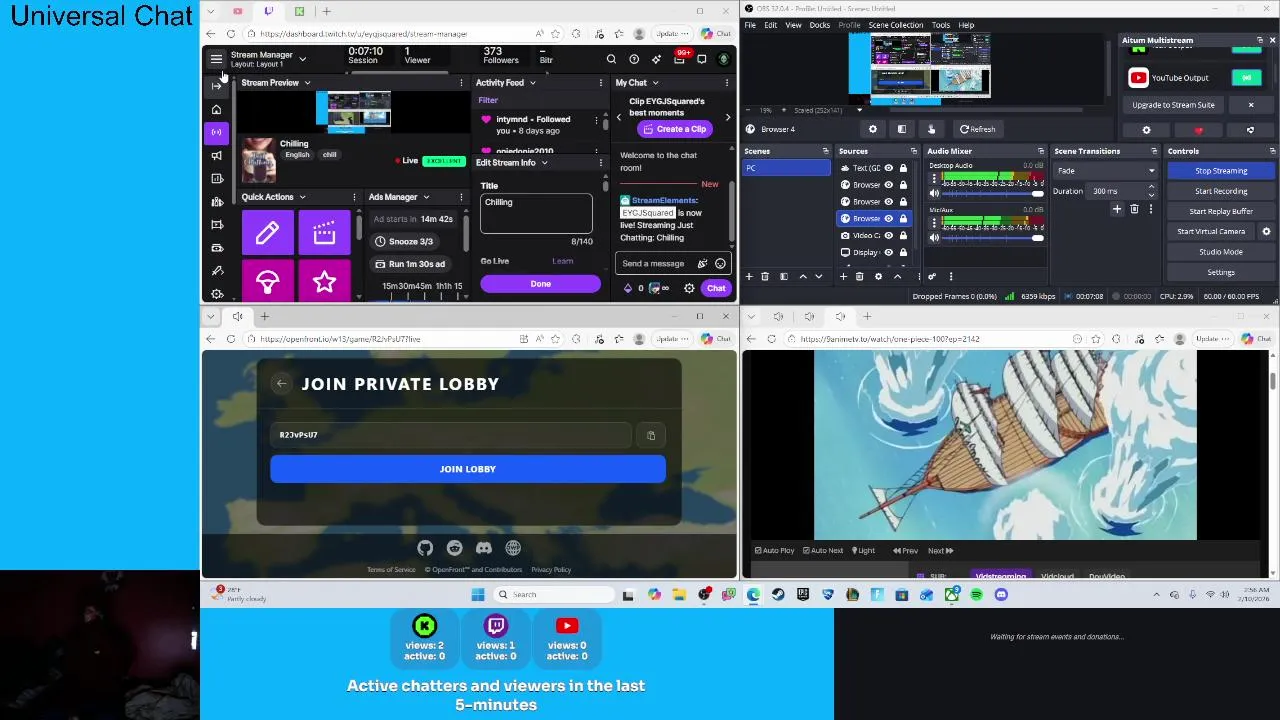Click the globe icon on OpenFront footer
The width and height of the screenshot is (1280, 720).
[513, 548]
